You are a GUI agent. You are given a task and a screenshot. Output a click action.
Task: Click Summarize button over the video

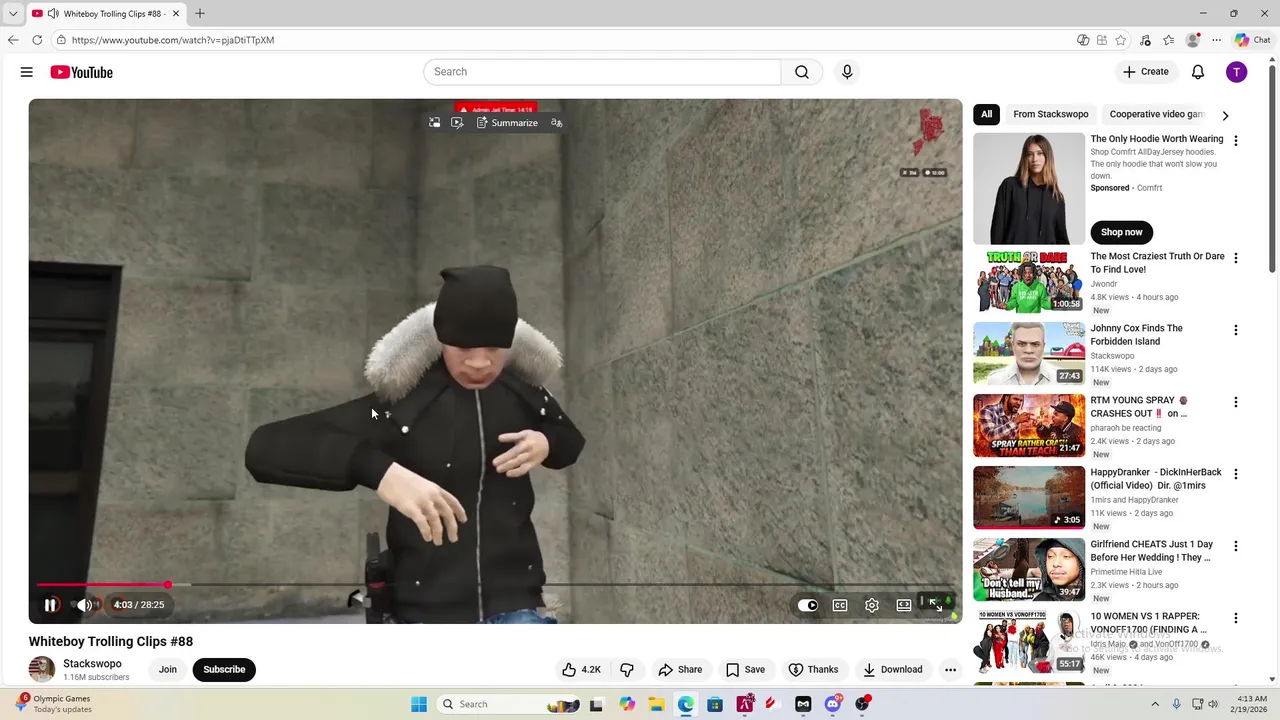[507, 123]
